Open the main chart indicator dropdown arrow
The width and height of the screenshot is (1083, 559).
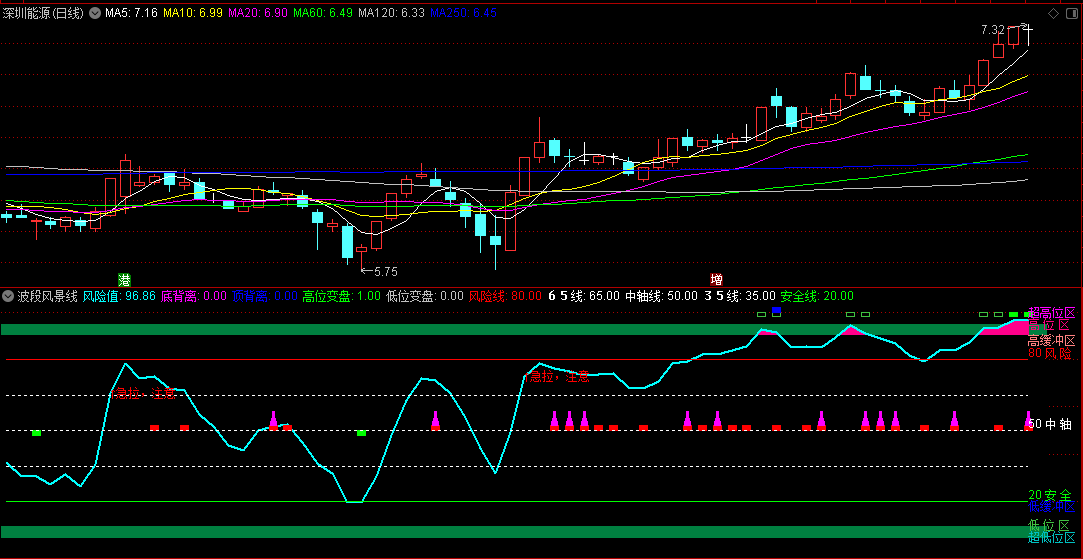[x=95, y=14]
